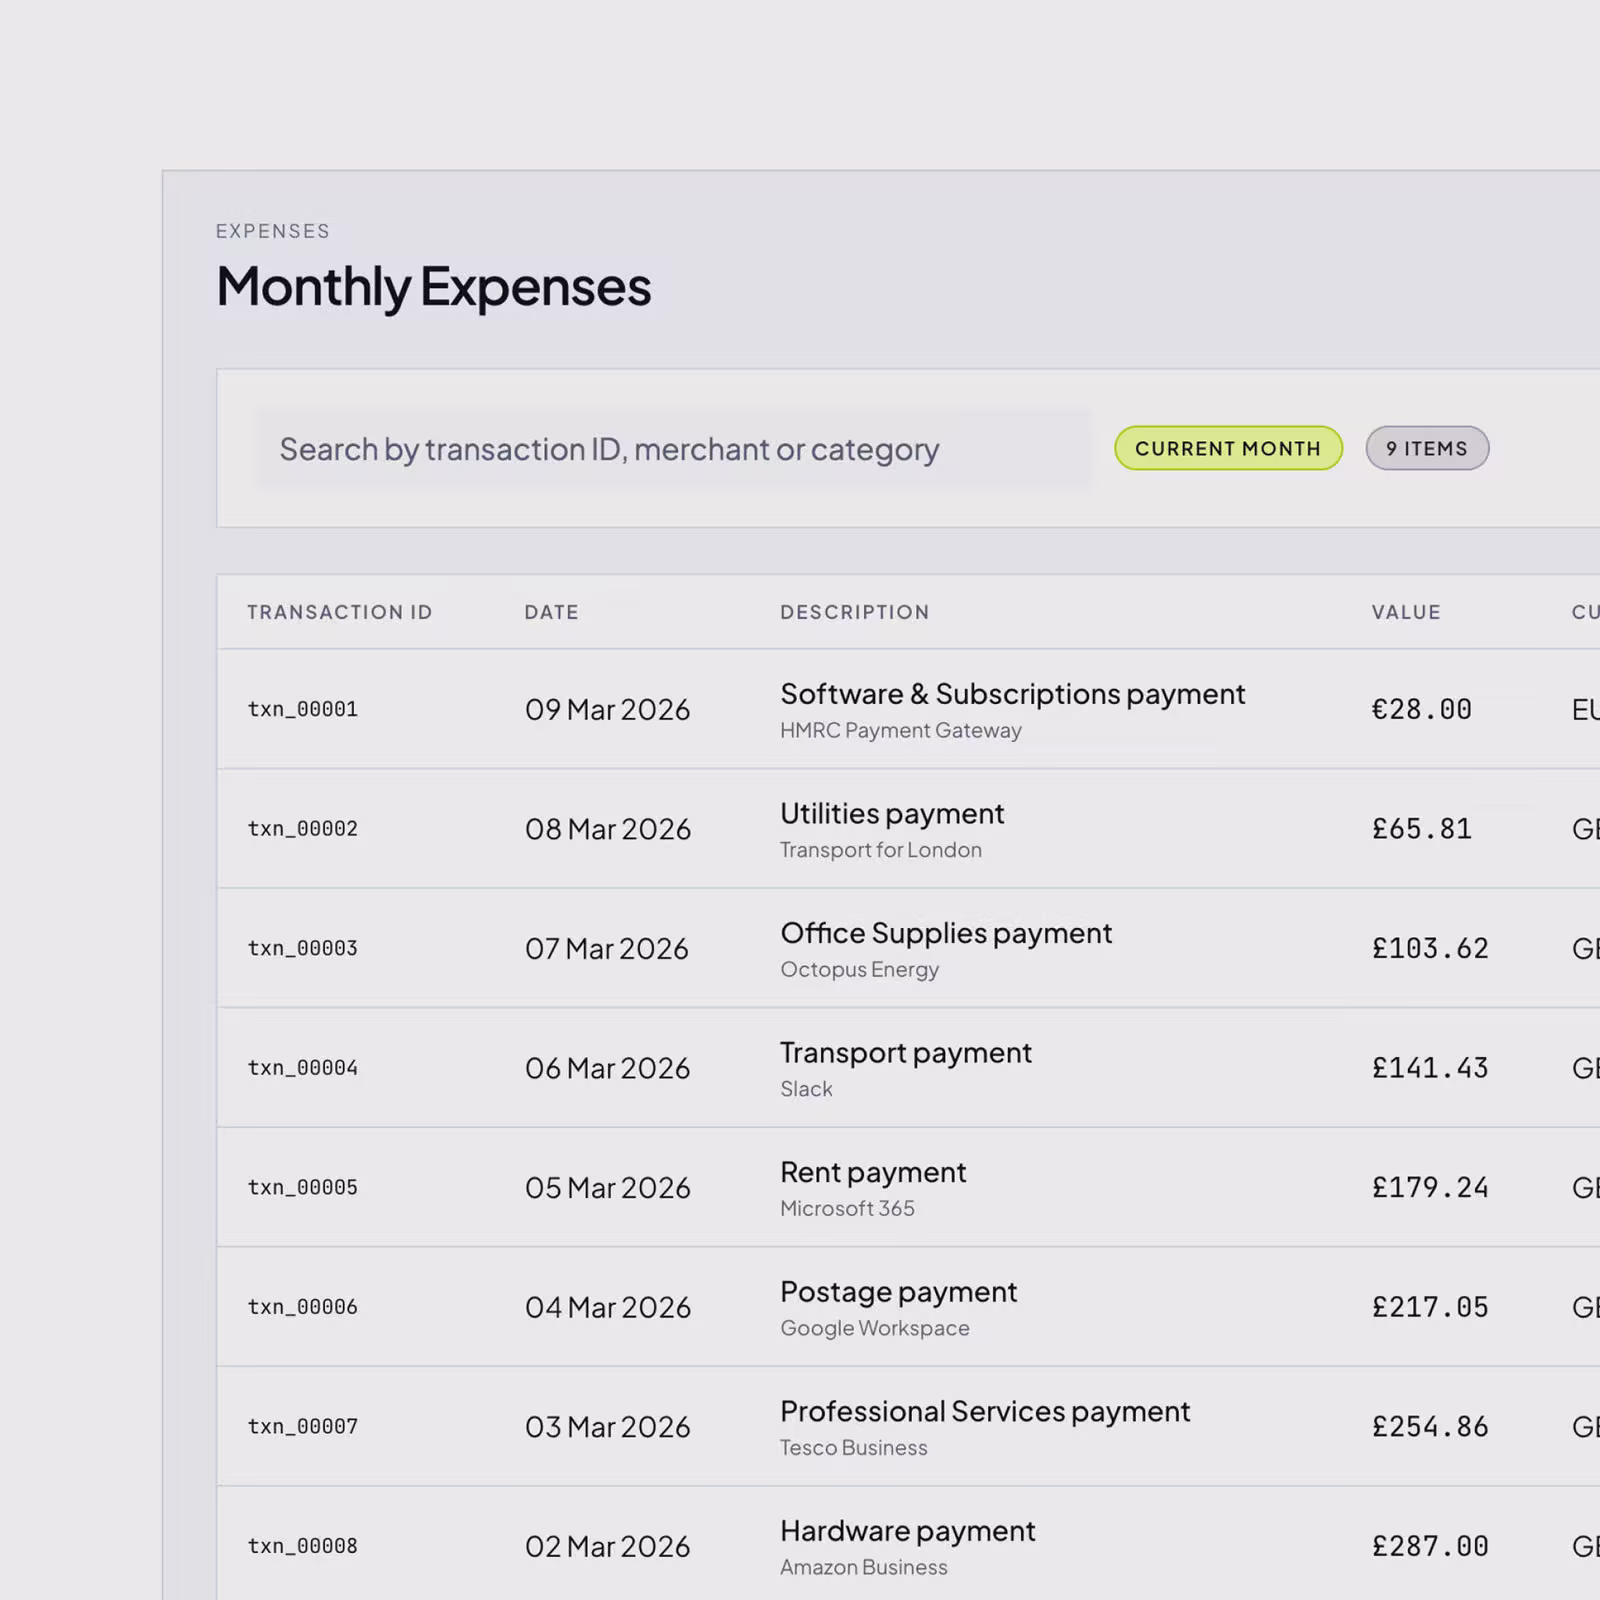
Task: Select the value £65.81
Action: (x=1421, y=829)
